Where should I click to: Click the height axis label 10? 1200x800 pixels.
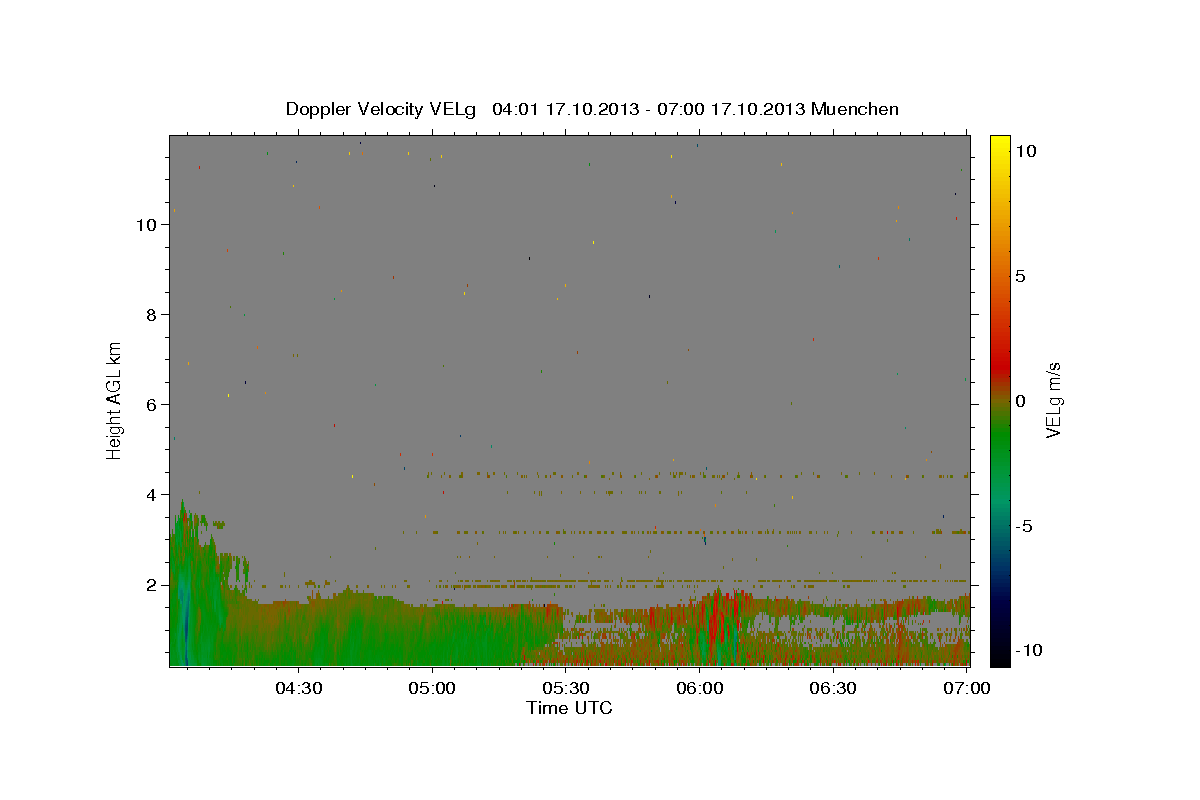(x=146, y=224)
